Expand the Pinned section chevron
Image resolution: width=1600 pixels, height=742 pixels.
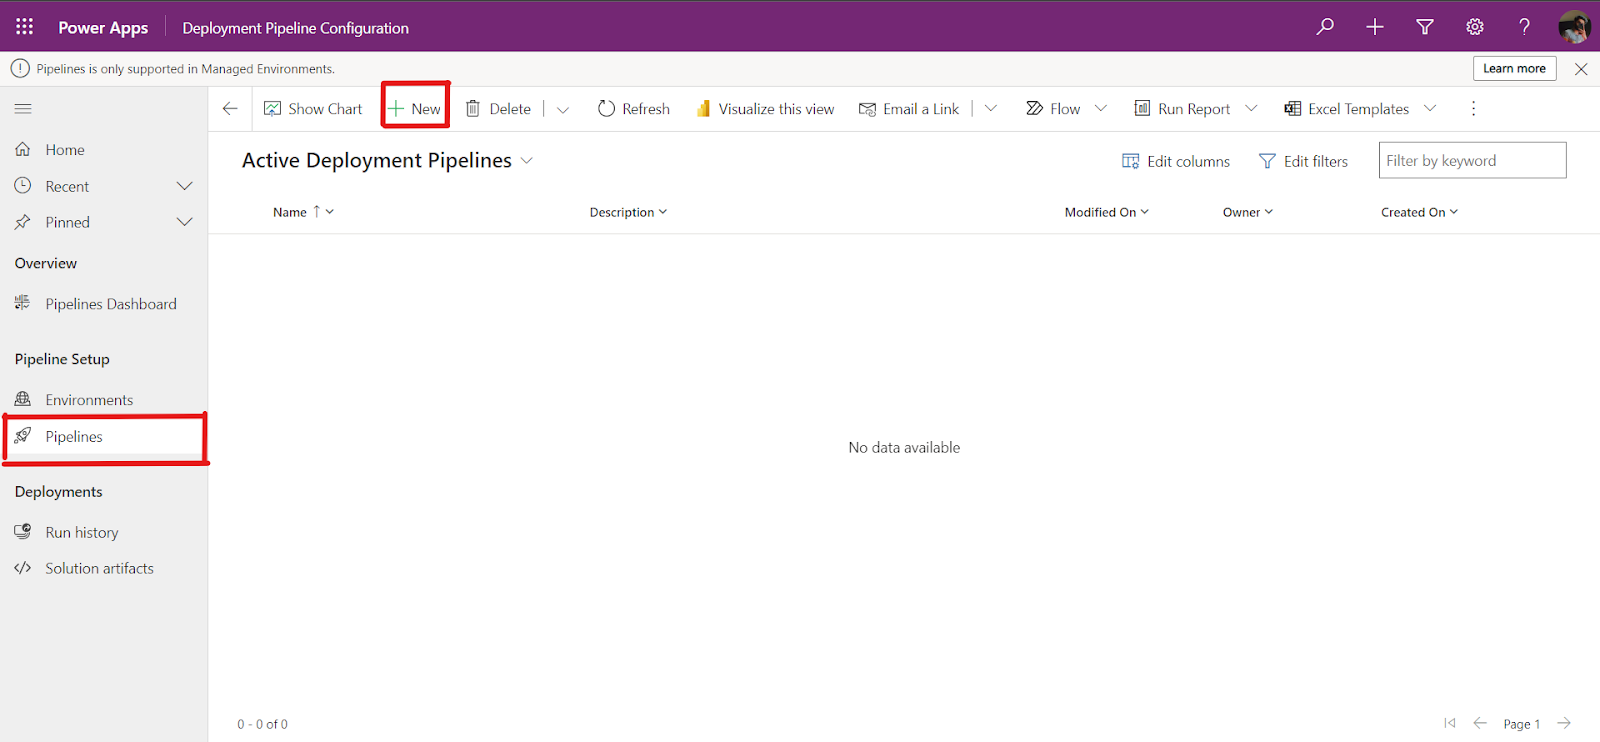tap(185, 222)
